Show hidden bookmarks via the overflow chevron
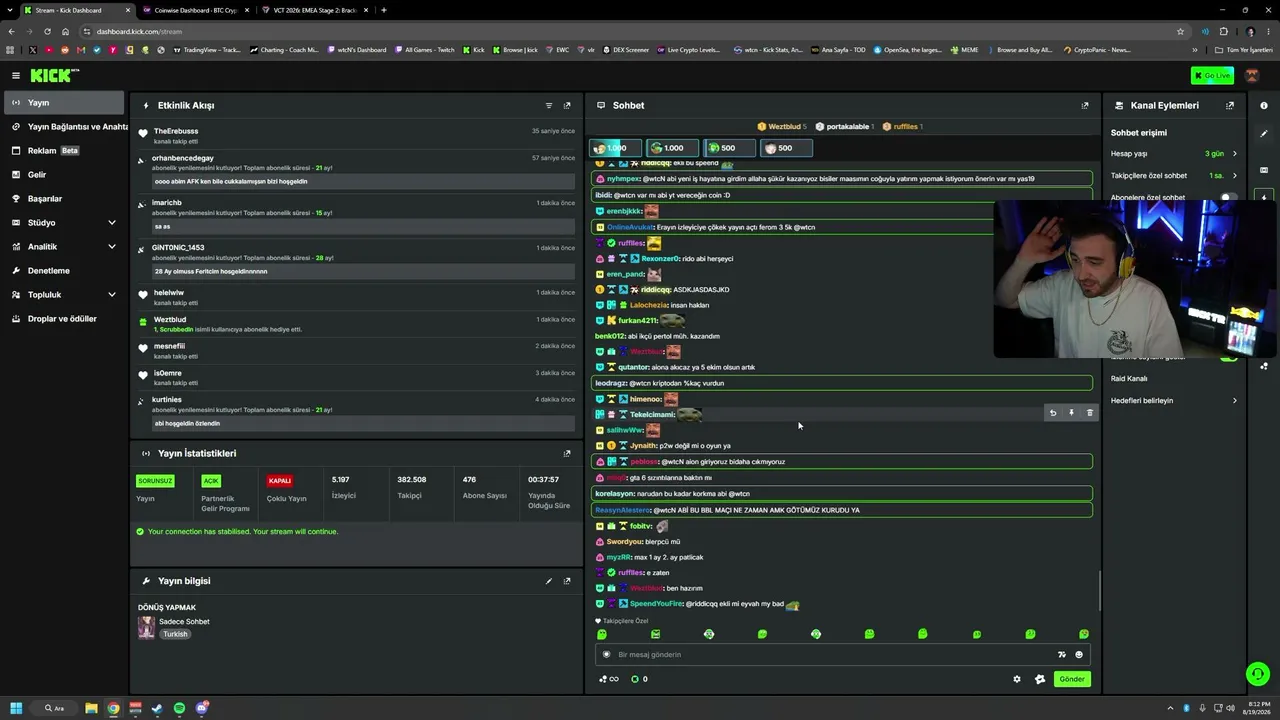1280x720 pixels. click(x=1195, y=50)
